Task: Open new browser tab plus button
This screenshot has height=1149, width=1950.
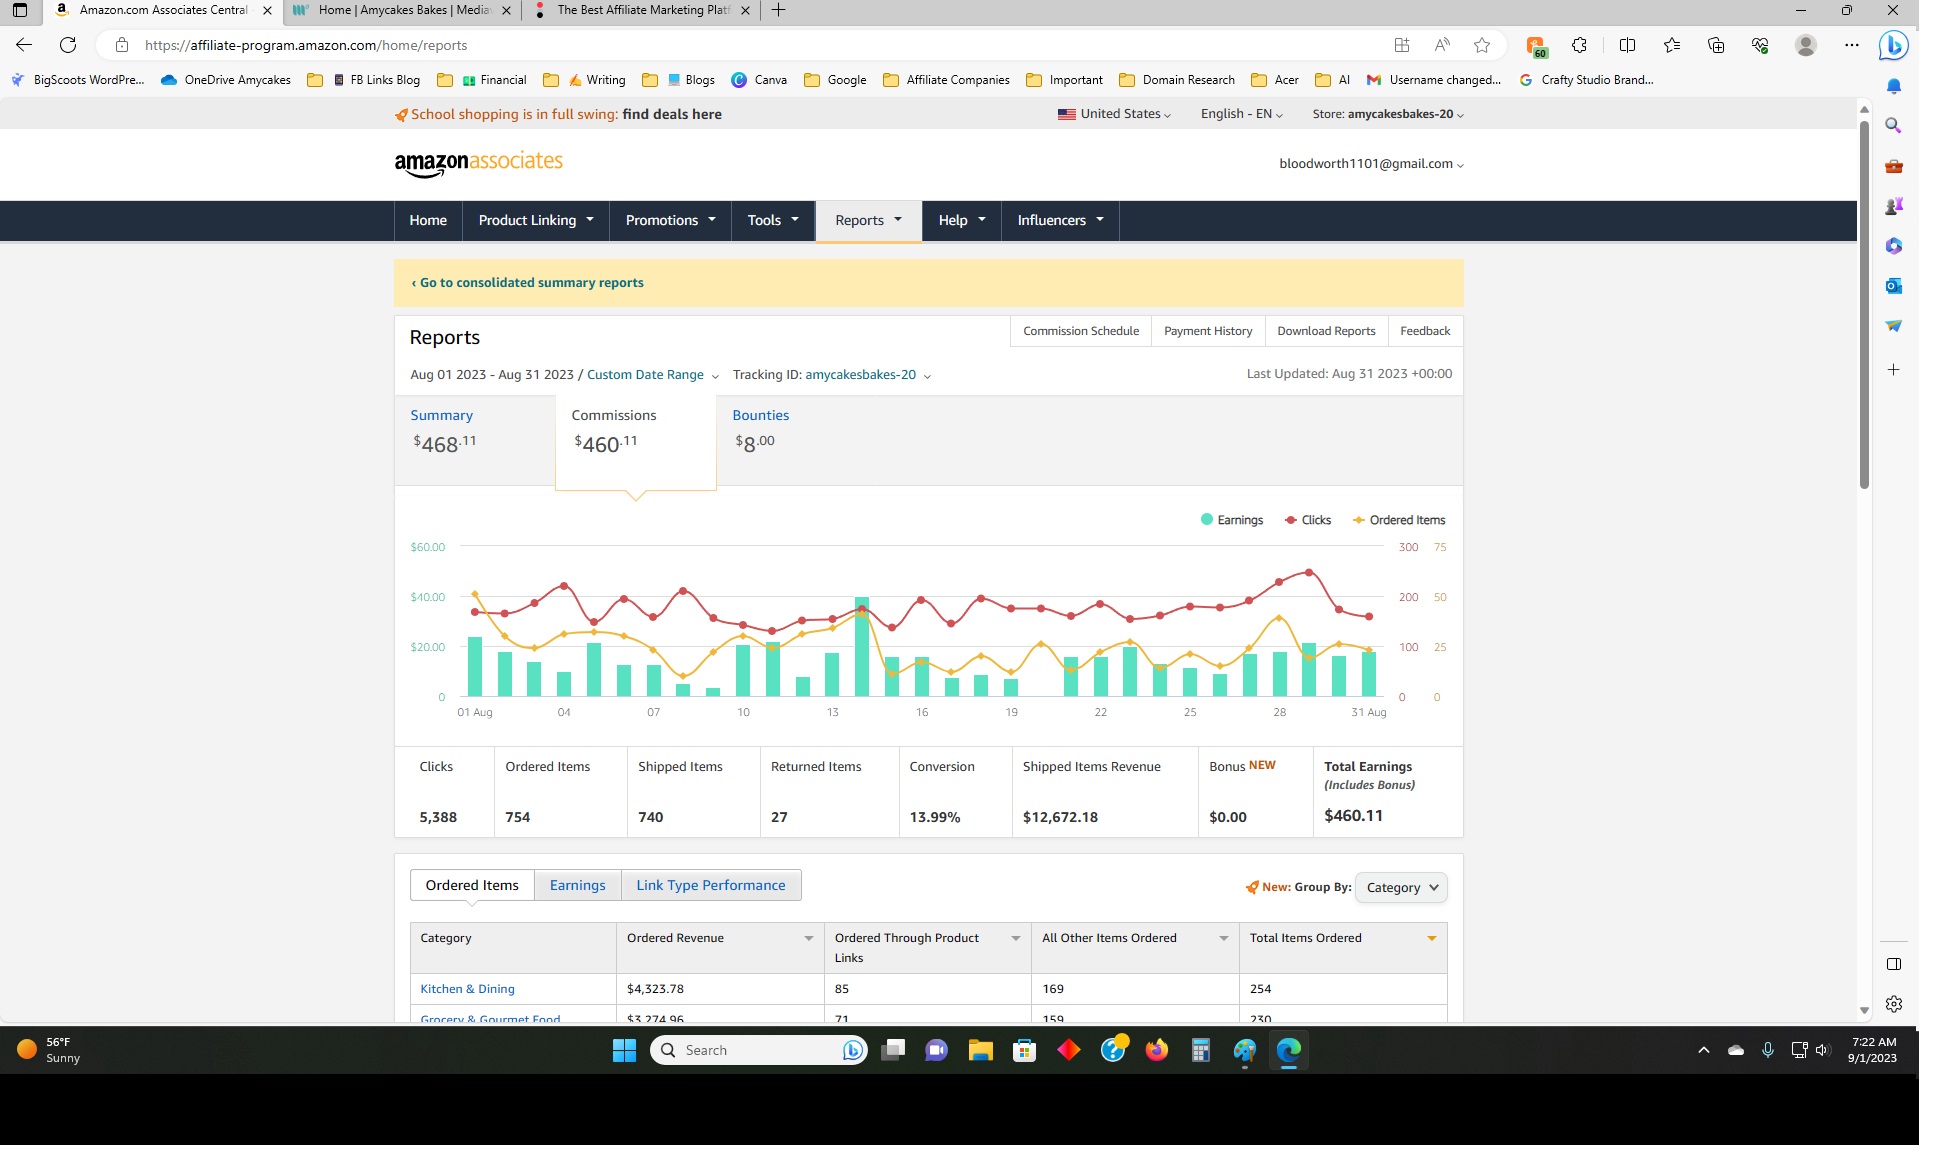Action: (779, 10)
